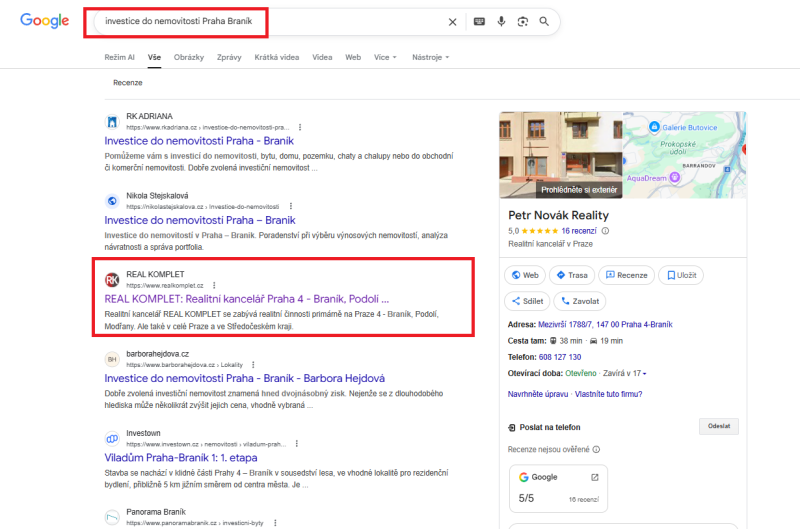Open three-dot menu for RK ADRIANA result
This screenshot has width=800, height=529.
300,127
